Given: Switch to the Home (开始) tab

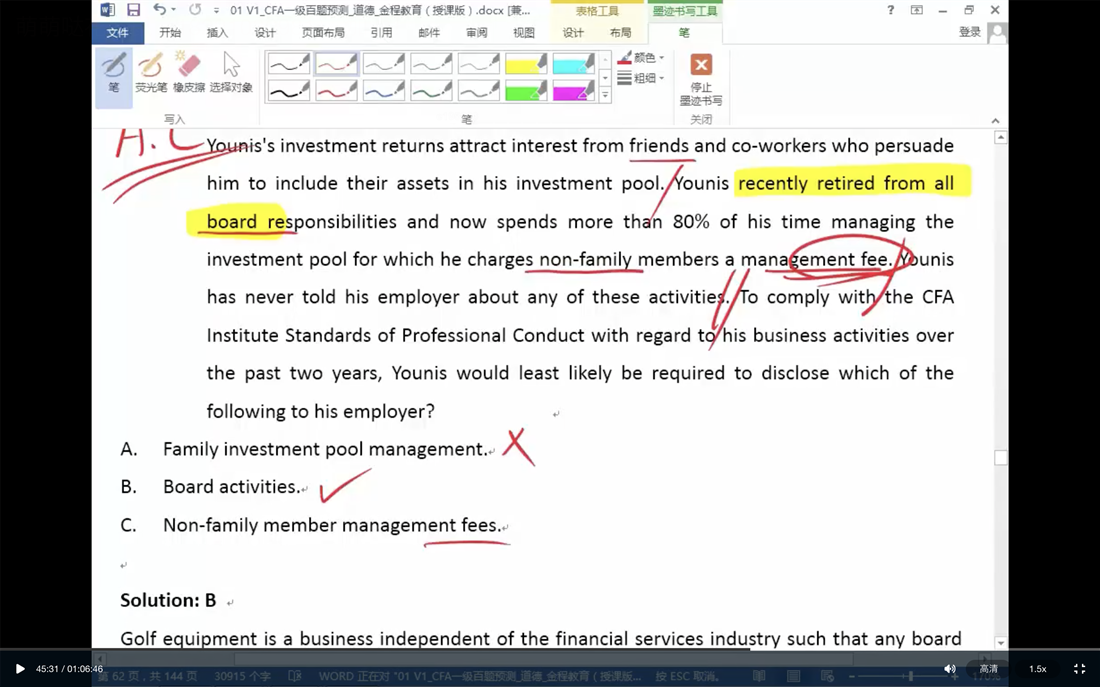Looking at the screenshot, I should [x=170, y=33].
